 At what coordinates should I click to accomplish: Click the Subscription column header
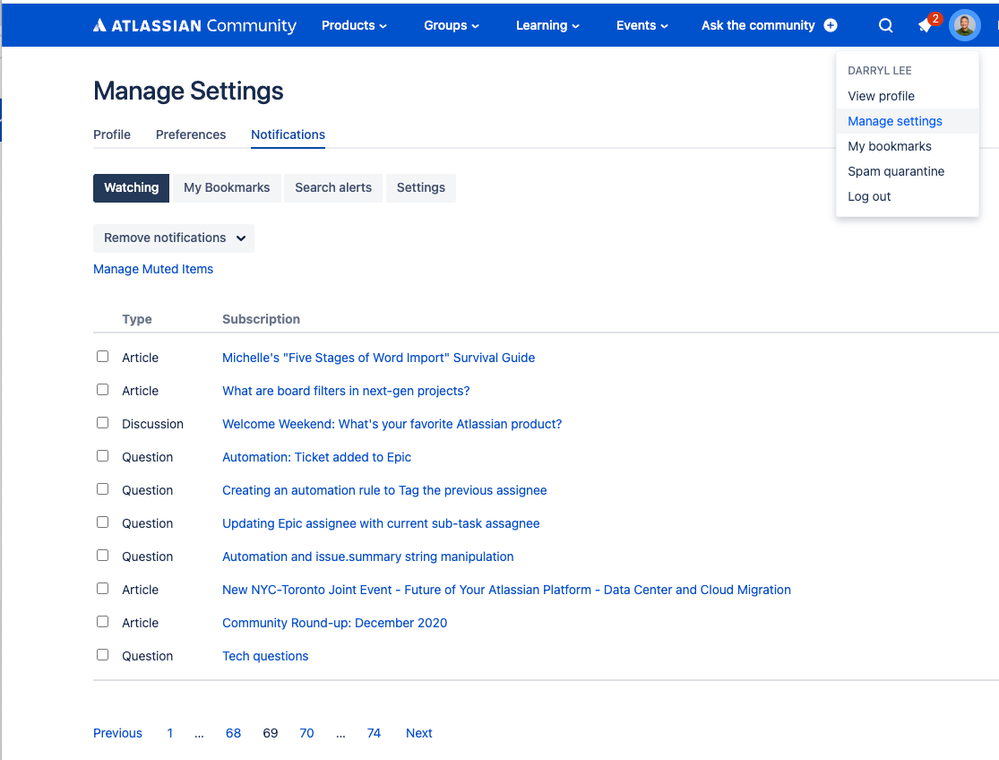coord(261,319)
